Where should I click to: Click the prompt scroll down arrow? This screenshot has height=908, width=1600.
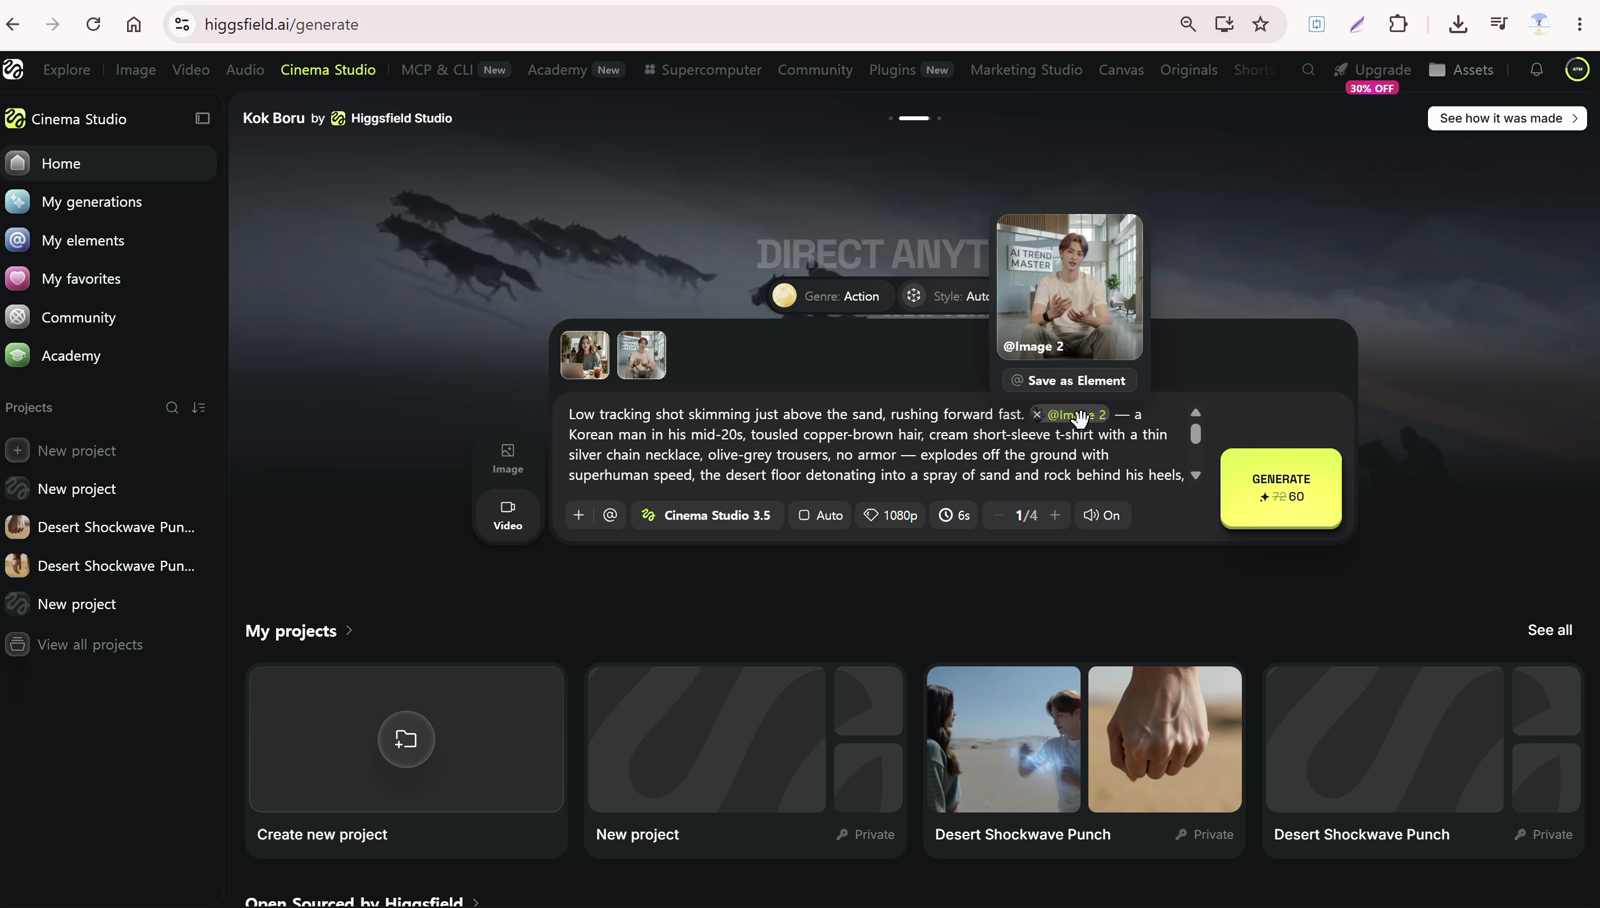[1195, 475]
